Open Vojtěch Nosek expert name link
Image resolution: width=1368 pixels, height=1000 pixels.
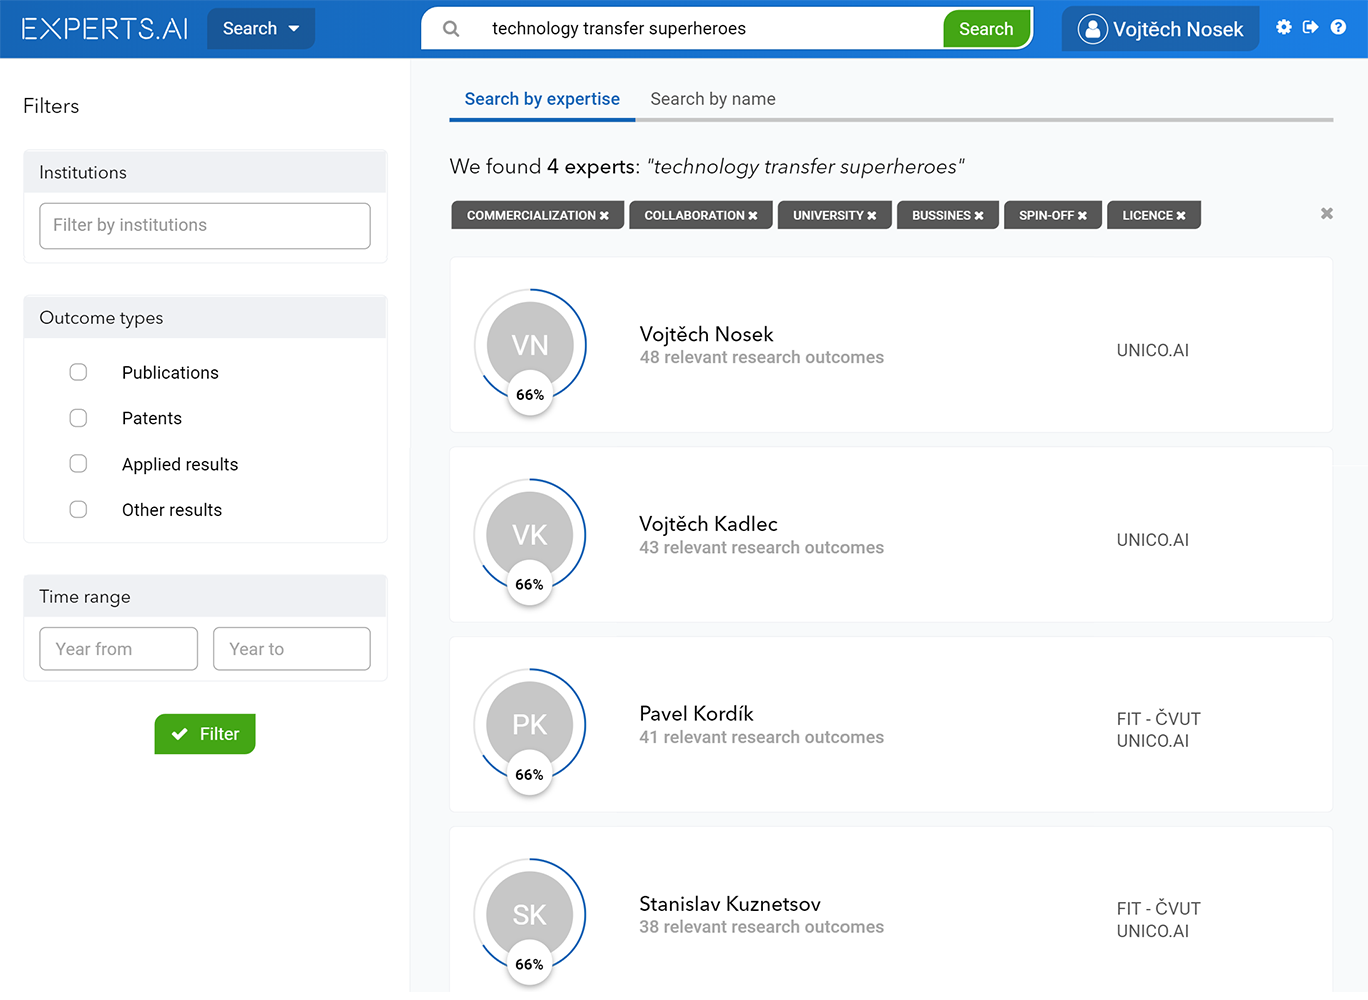(706, 334)
